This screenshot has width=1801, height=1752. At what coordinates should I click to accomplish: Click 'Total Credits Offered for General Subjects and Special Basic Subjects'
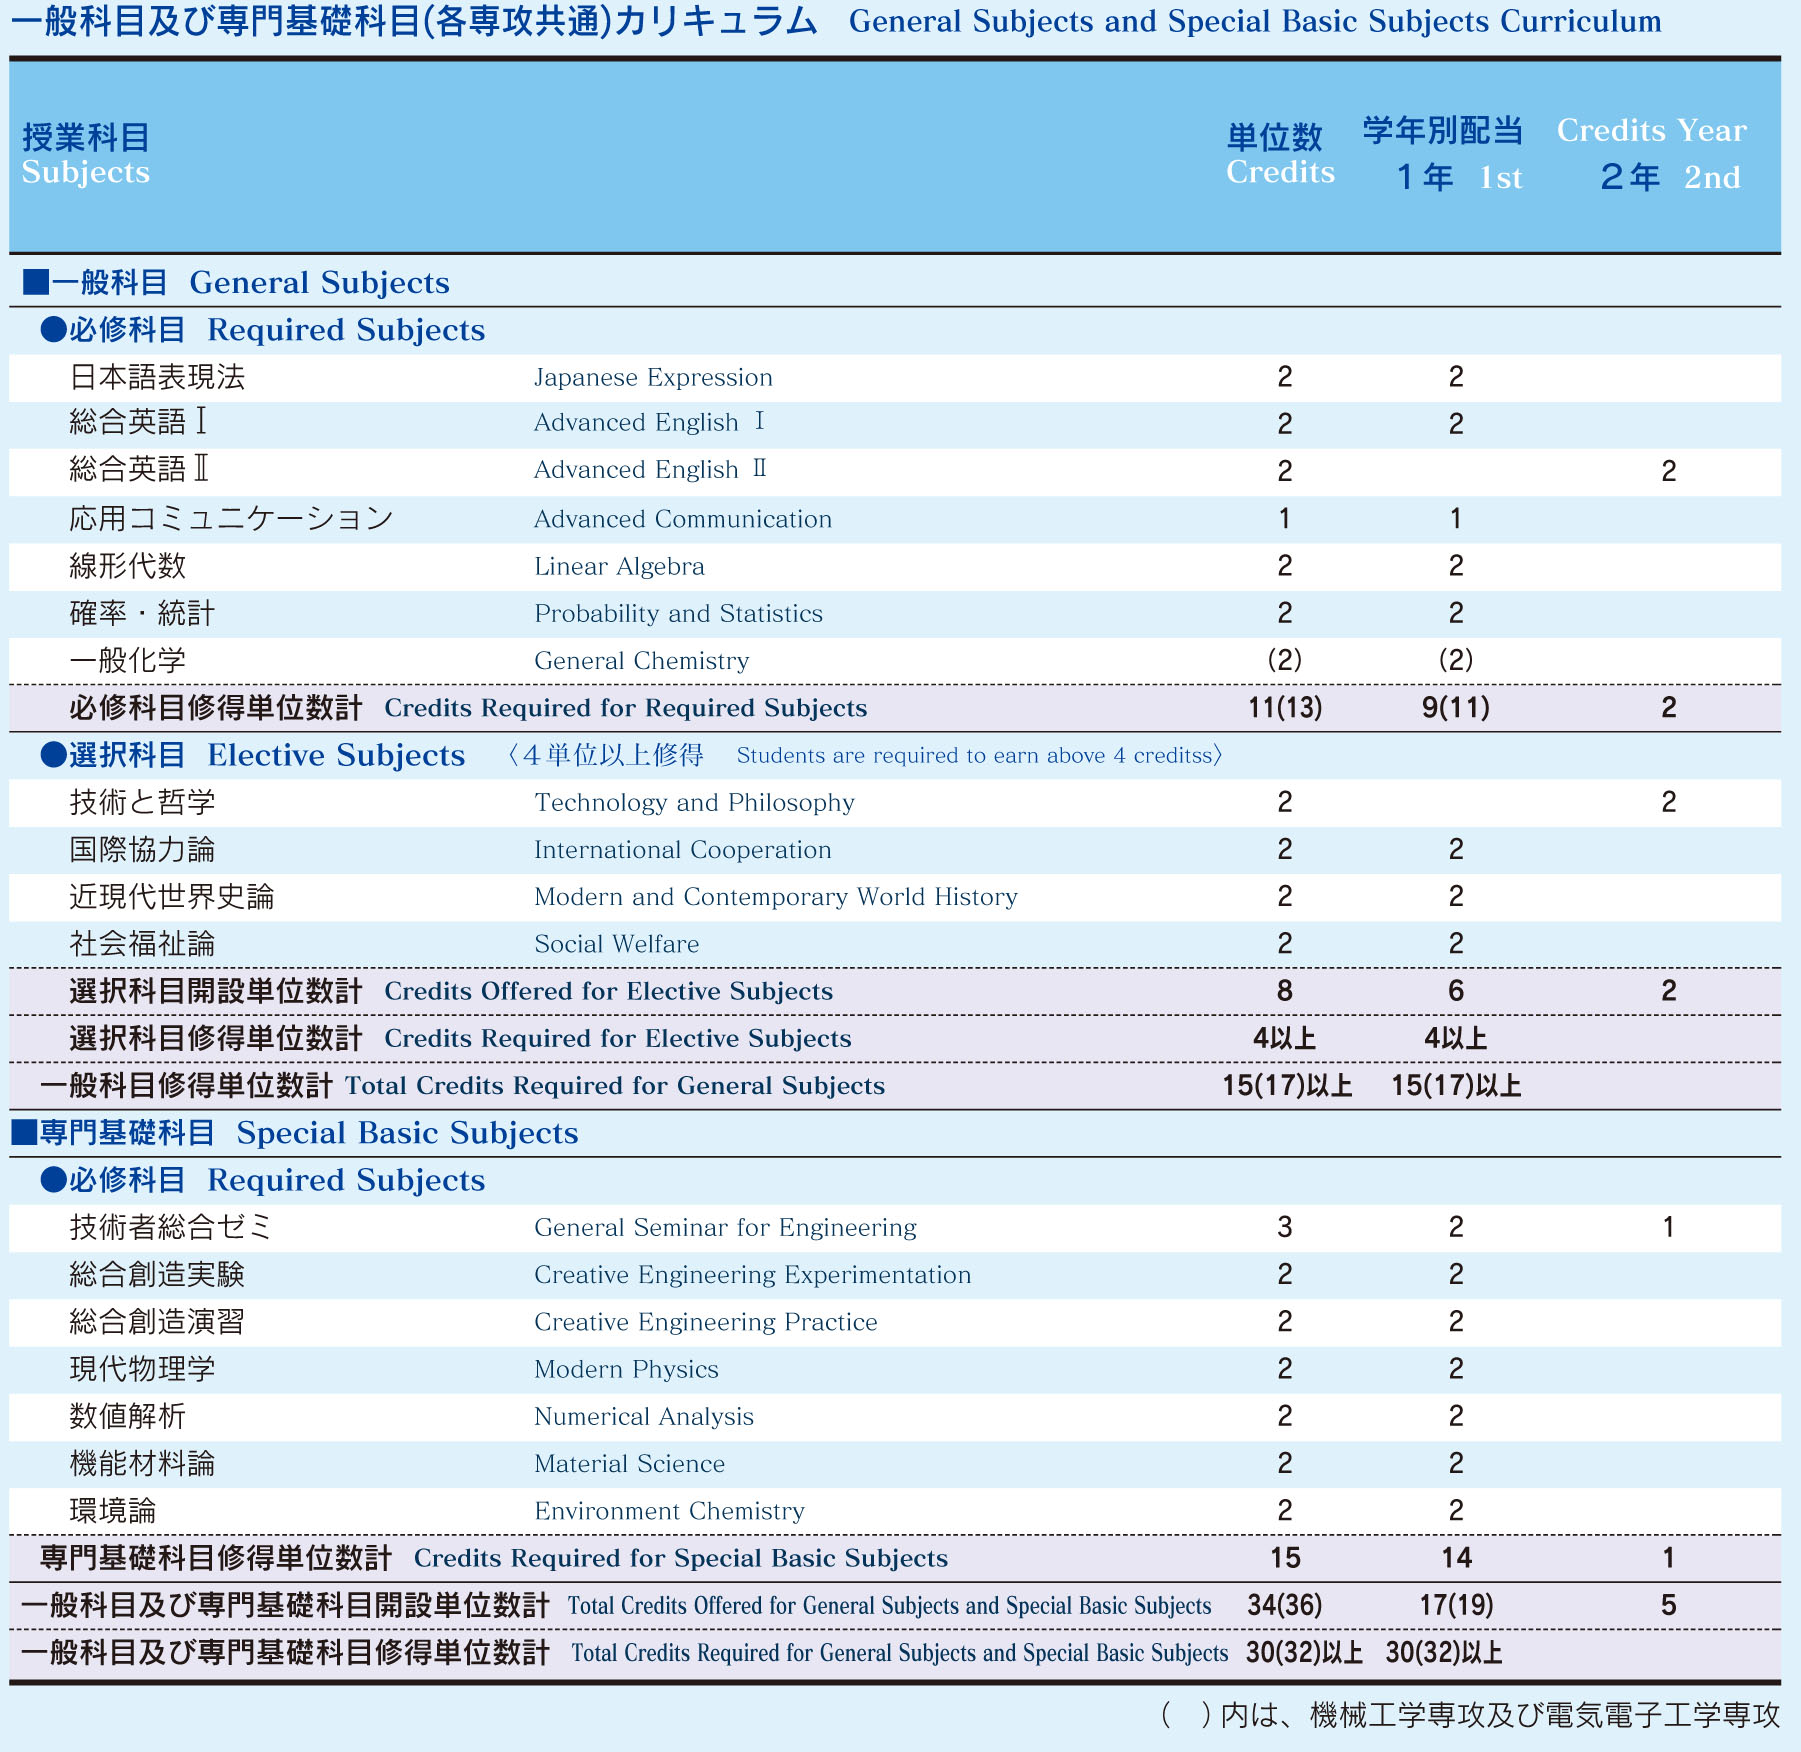point(890,1605)
